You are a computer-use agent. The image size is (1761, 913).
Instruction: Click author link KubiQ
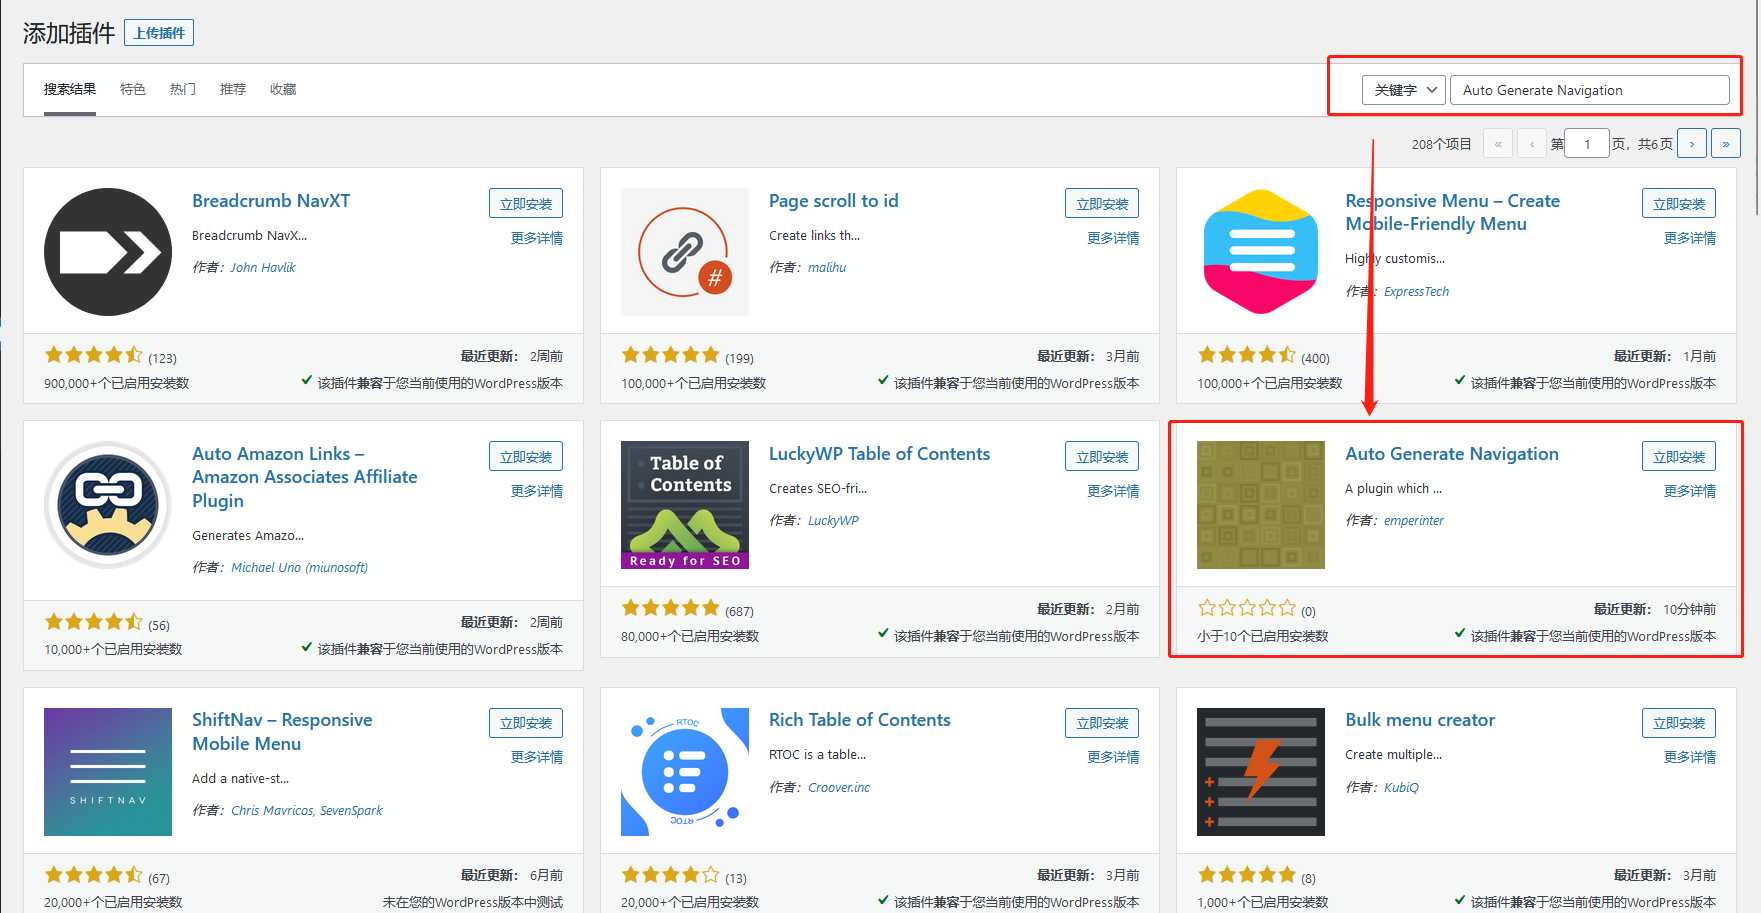coord(1401,787)
